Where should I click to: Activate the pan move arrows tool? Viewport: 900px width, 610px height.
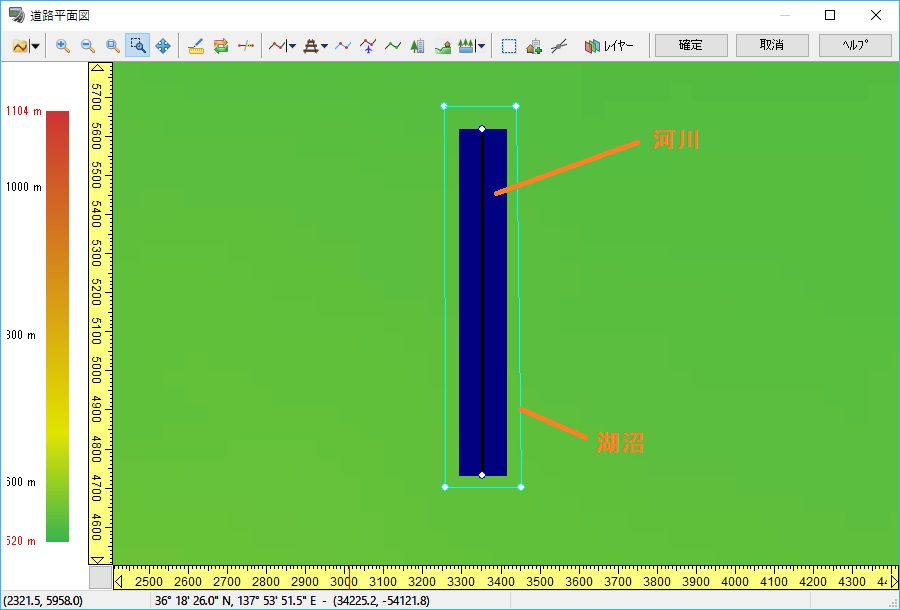point(163,46)
